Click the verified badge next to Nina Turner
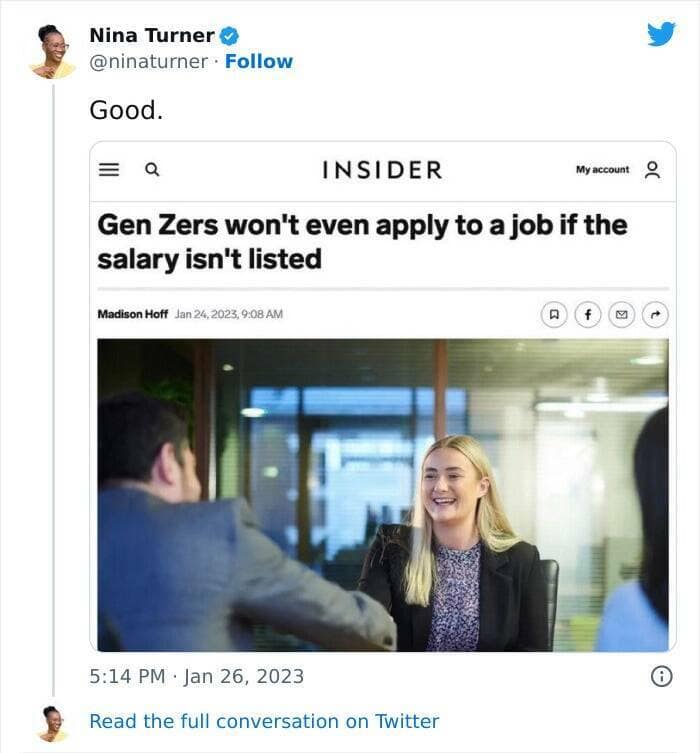Image resolution: width=700 pixels, height=753 pixels. pyautogui.click(x=229, y=36)
